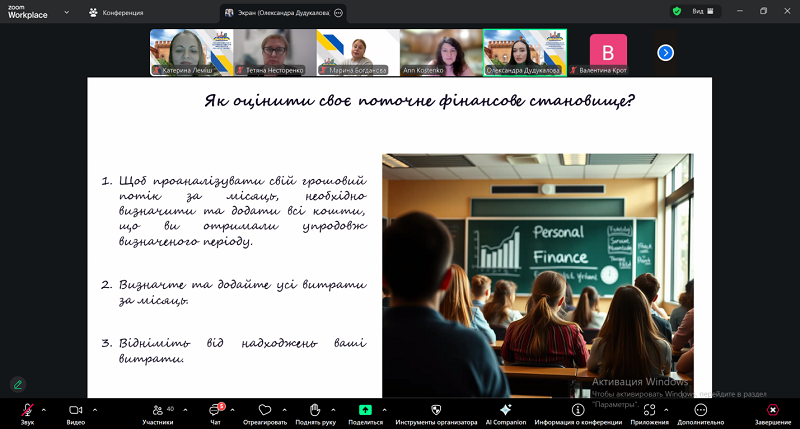Click the green Поделиться share screen icon
This screenshot has height=429, width=800.
tap(365, 410)
